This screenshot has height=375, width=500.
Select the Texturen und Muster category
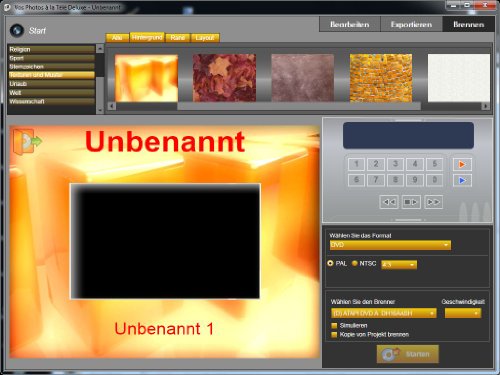click(52, 75)
